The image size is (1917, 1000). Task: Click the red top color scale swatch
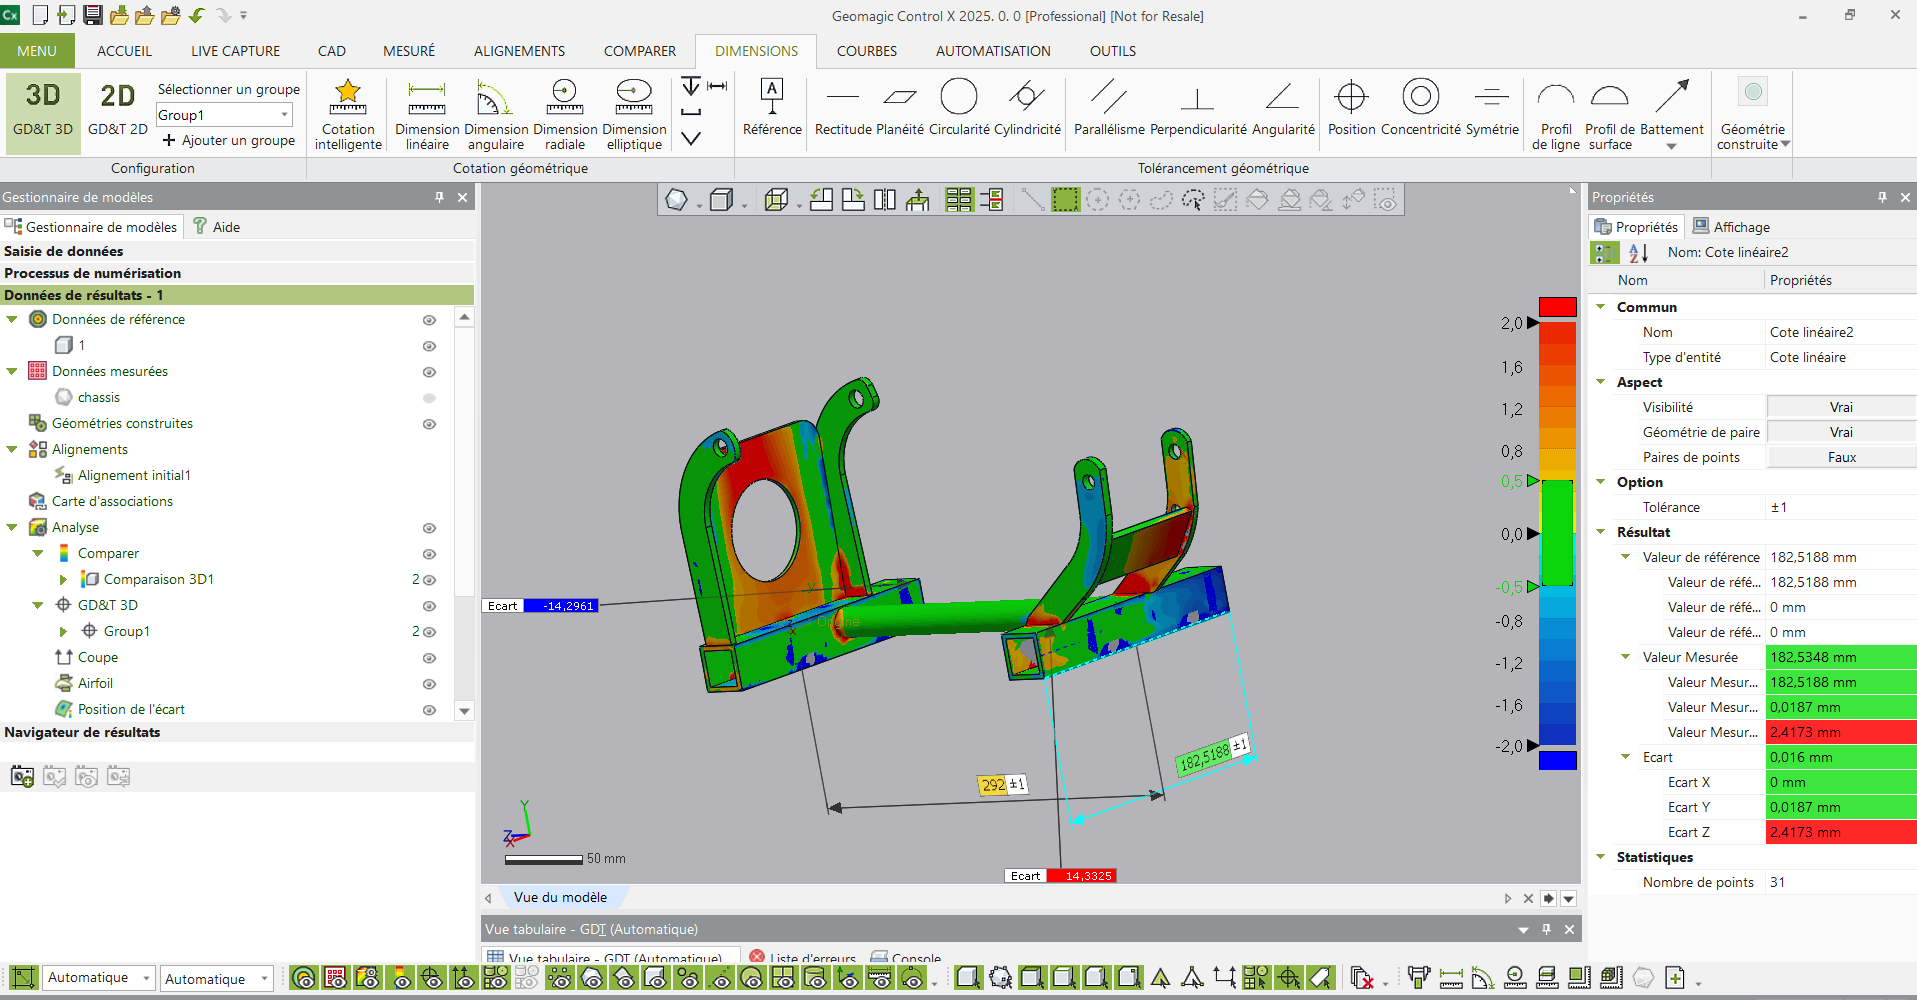pyautogui.click(x=1557, y=307)
